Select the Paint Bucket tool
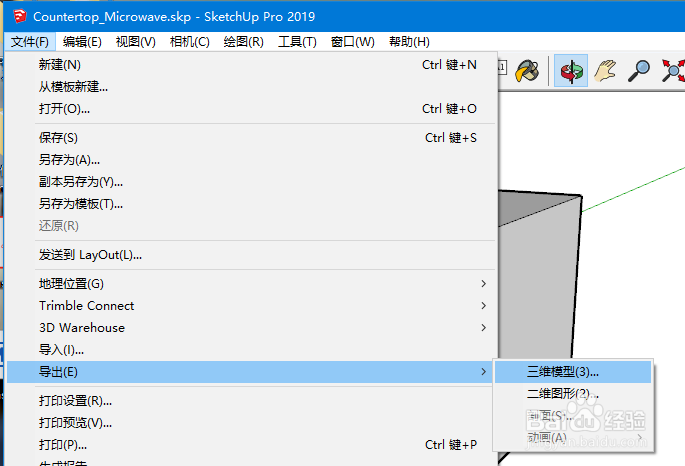Image resolution: width=685 pixels, height=466 pixels. tap(527, 71)
